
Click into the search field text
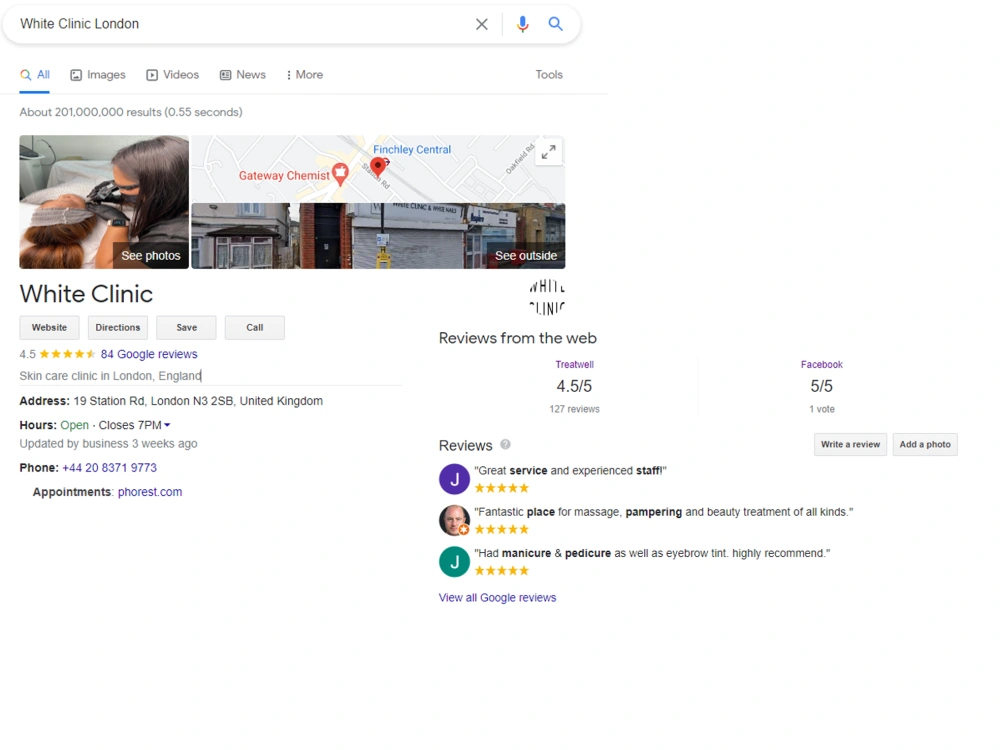pos(80,24)
